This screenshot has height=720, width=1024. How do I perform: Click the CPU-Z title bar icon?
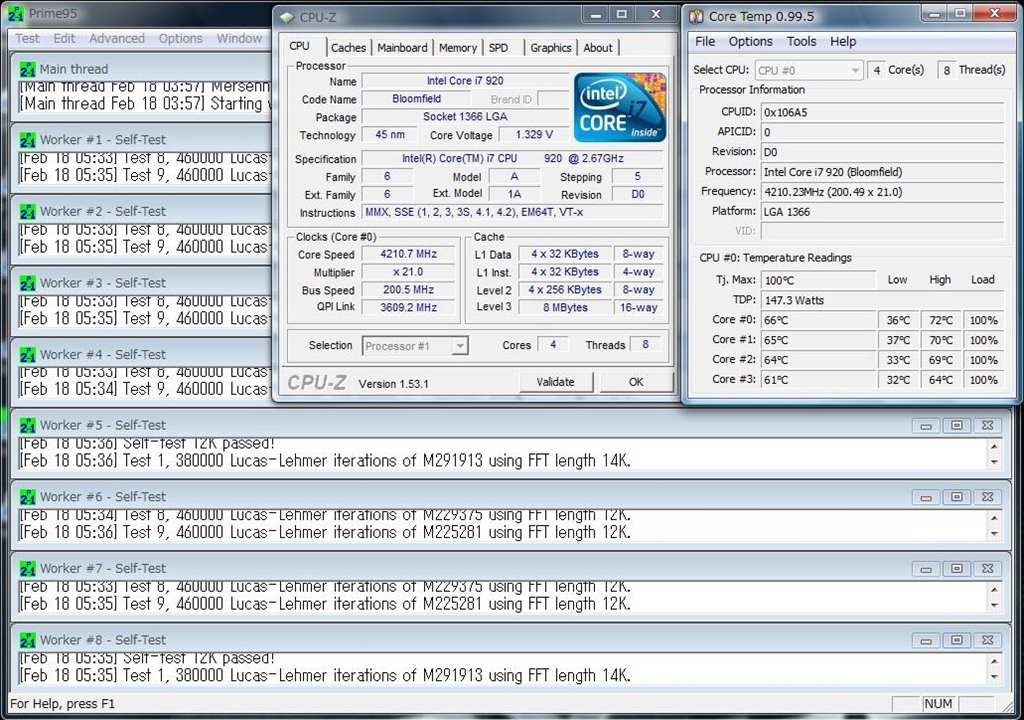(287, 16)
